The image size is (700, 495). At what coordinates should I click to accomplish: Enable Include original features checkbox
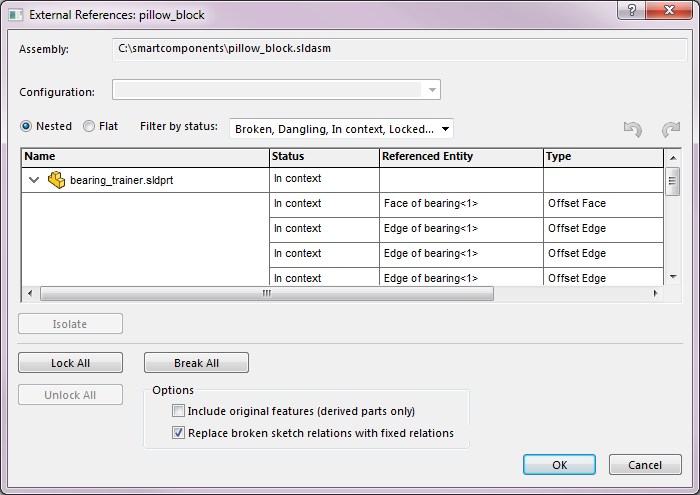click(179, 411)
